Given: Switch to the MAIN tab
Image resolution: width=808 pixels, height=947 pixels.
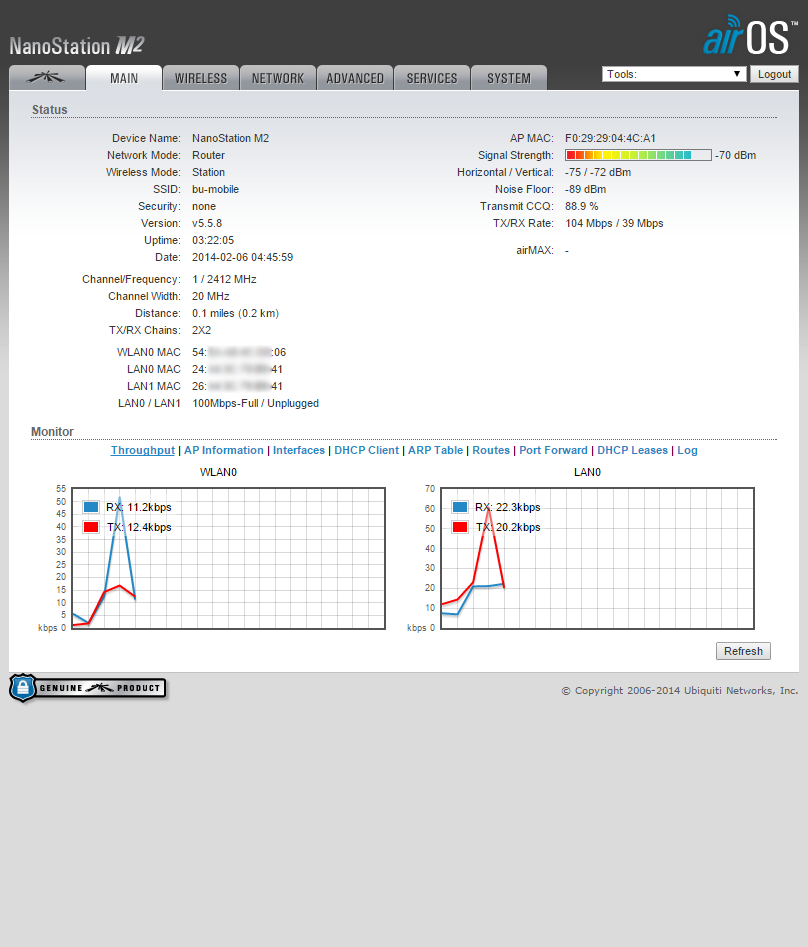Looking at the screenshot, I should coord(124,78).
